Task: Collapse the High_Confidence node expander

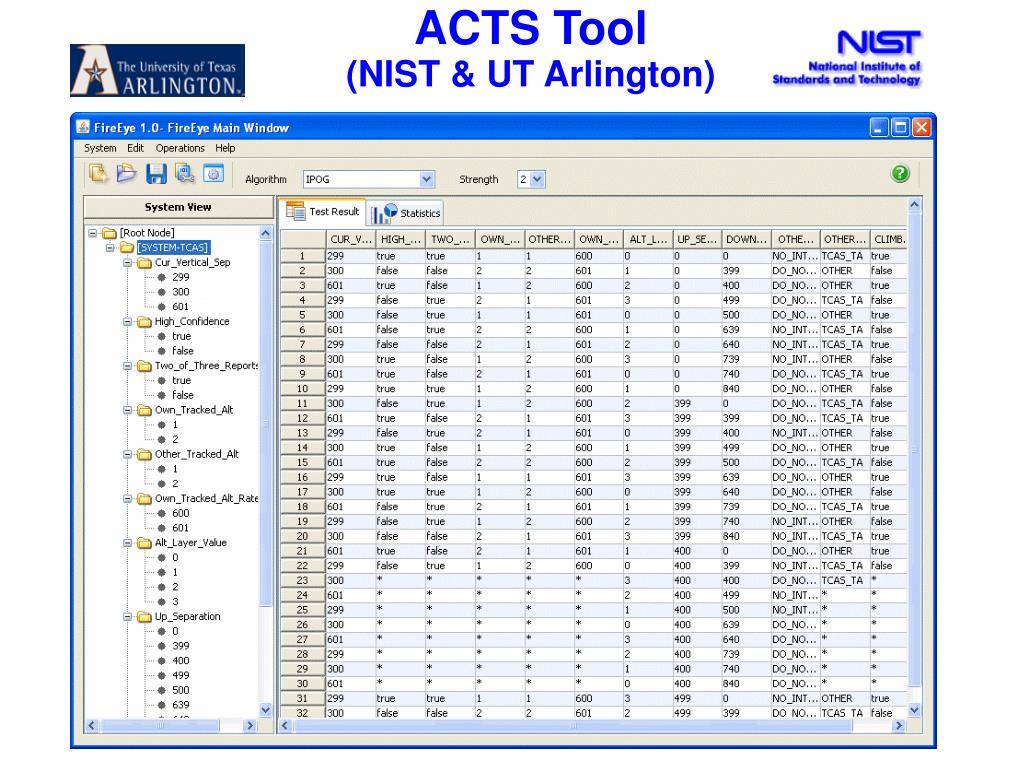Action: (x=128, y=322)
